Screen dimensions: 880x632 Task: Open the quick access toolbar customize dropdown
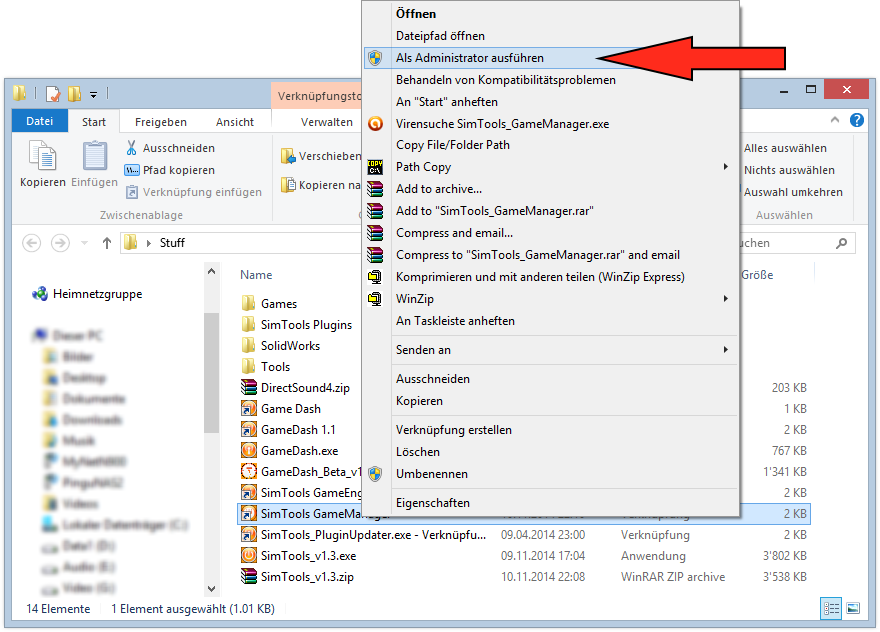click(94, 95)
